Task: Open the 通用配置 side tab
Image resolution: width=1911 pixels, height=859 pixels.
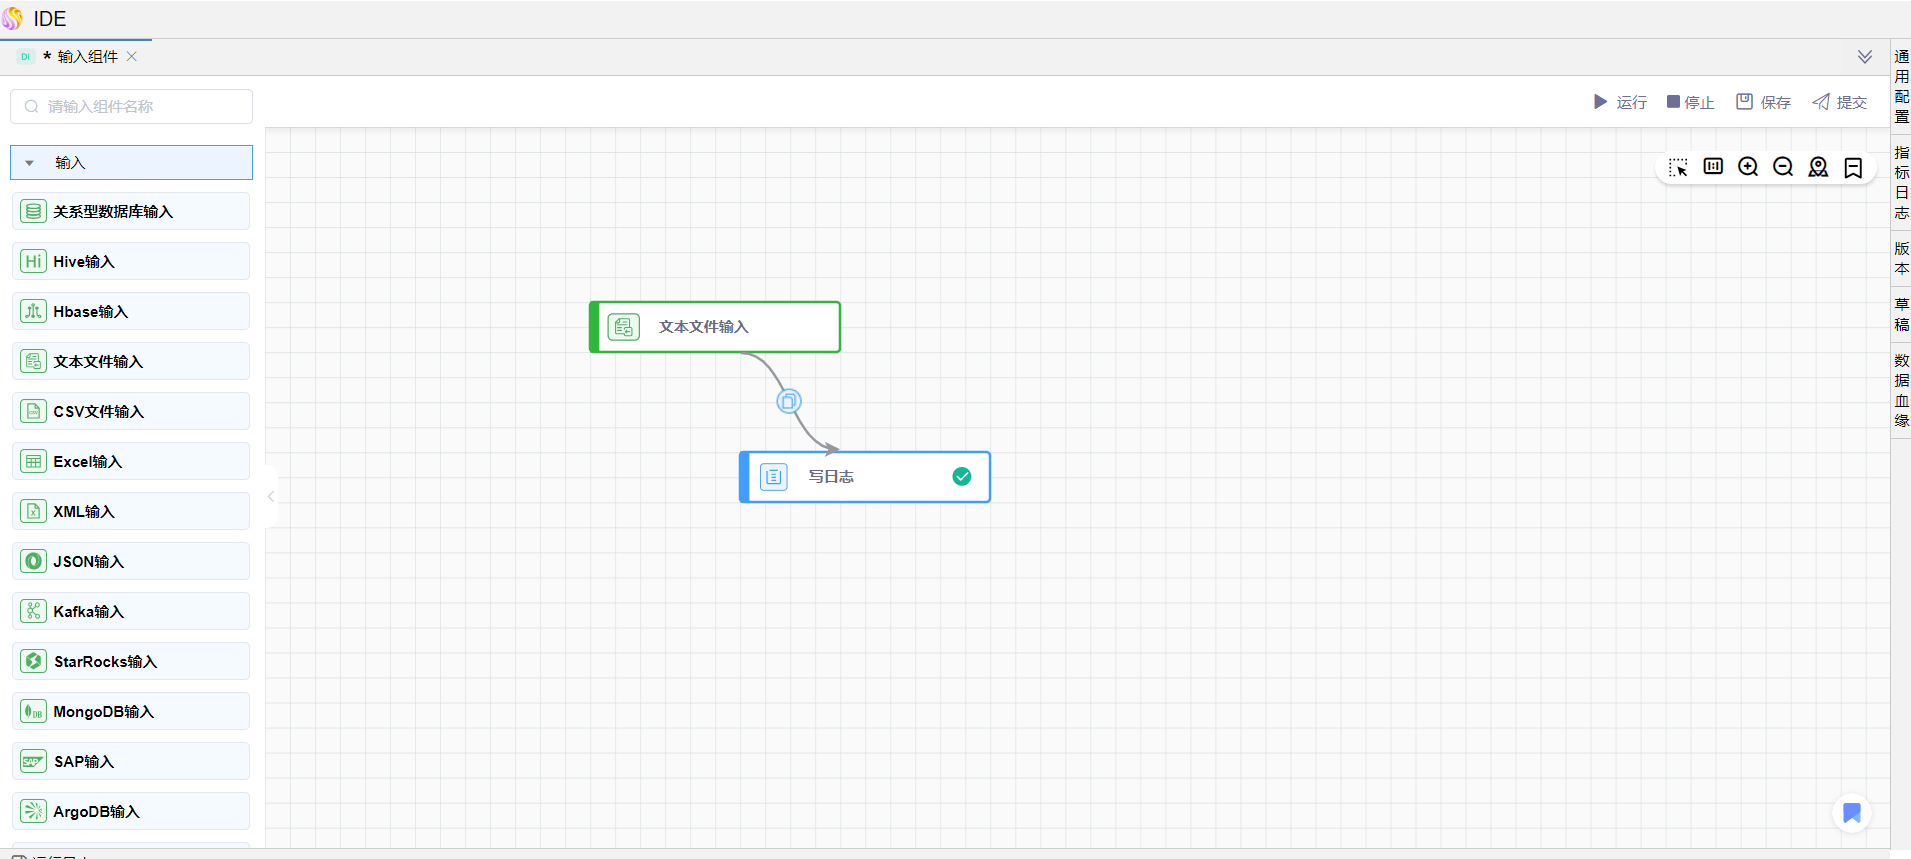Action: tap(1902, 87)
